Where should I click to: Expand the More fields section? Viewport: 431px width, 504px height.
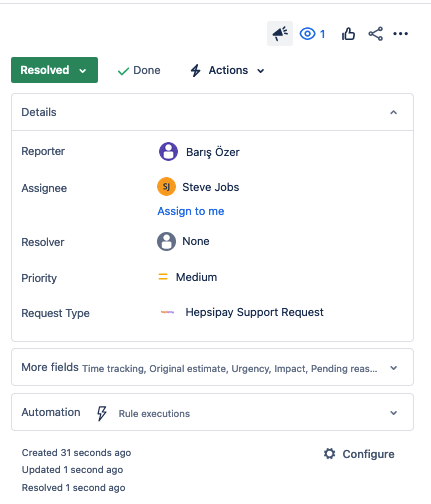click(x=212, y=367)
